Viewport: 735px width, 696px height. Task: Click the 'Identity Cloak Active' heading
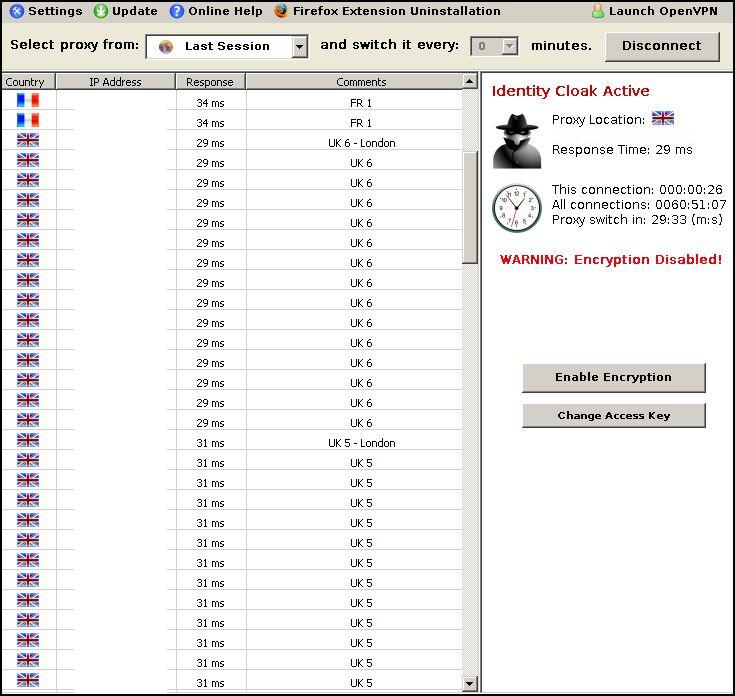click(x=570, y=91)
